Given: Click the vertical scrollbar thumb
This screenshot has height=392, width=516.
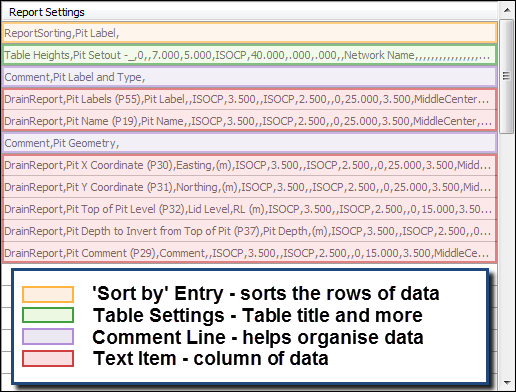Looking at the screenshot, I should [507, 76].
